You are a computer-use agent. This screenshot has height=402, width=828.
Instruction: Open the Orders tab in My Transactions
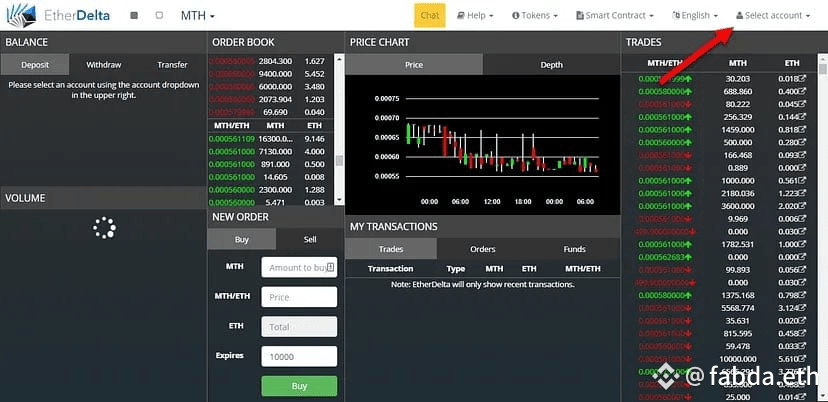pyautogui.click(x=483, y=249)
